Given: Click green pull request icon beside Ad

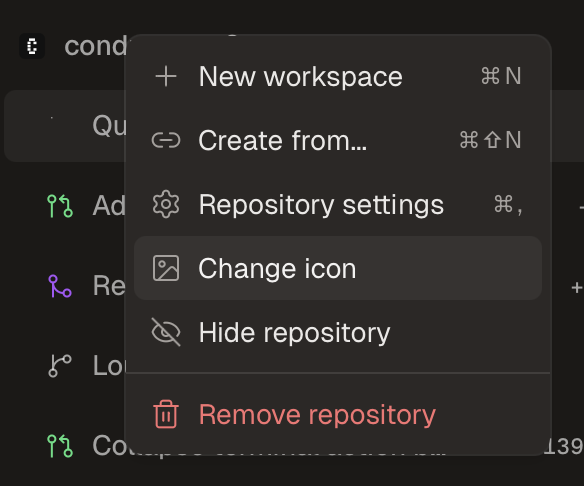Looking at the screenshot, I should pyautogui.click(x=60, y=206).
